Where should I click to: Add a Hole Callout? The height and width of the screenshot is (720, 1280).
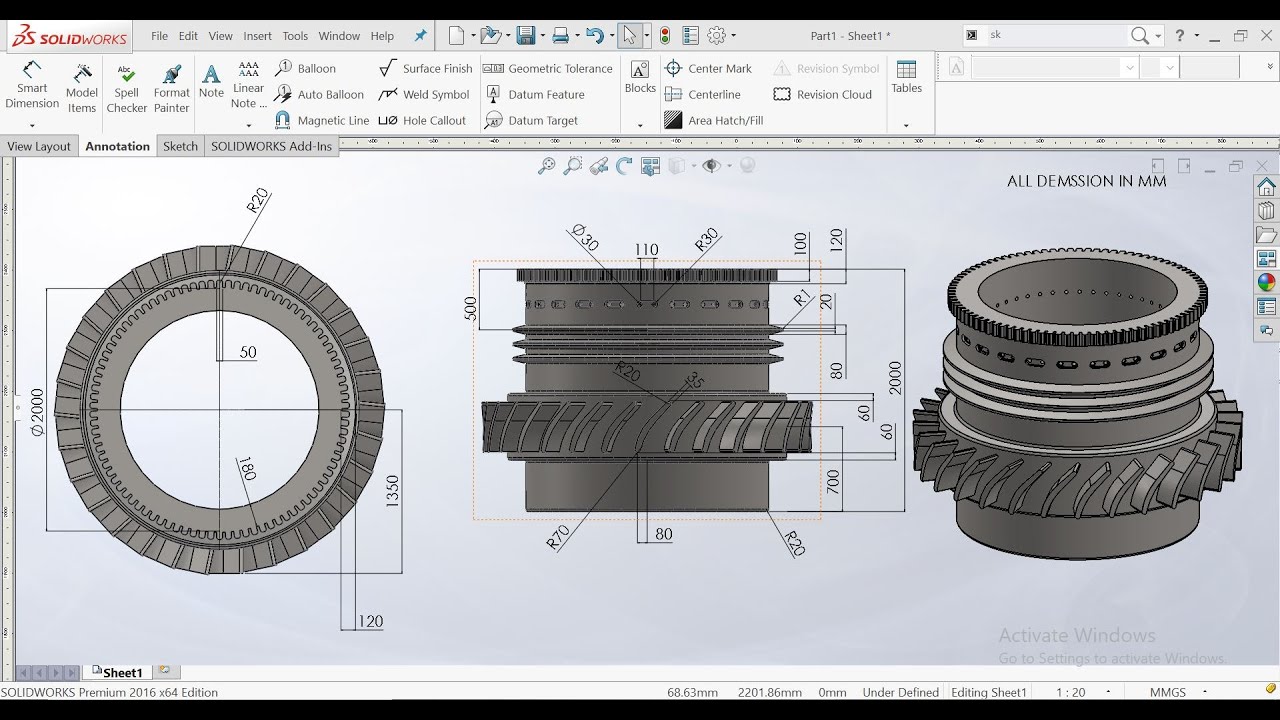pos(422,120)
